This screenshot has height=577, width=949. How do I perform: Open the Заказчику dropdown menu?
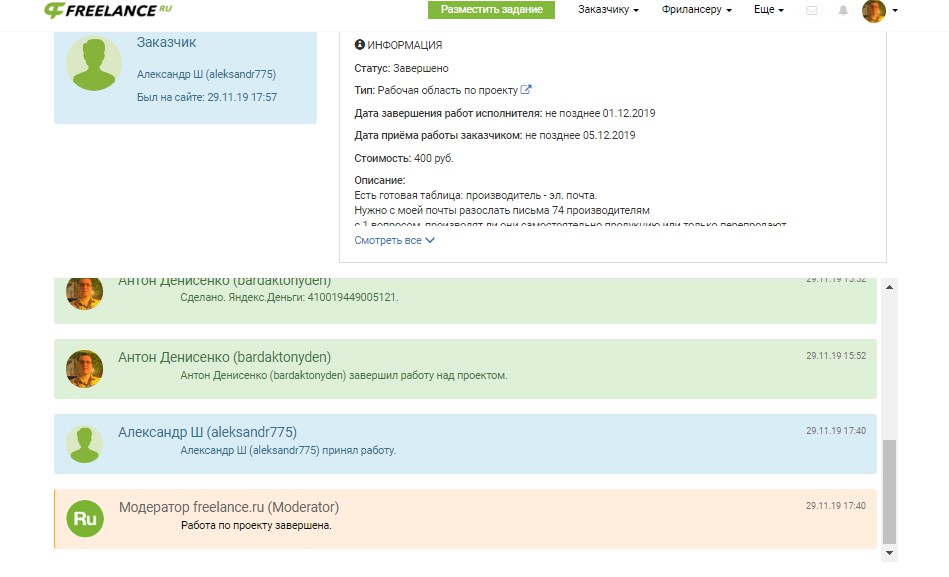pyautogui.click(x=608, y=10)
